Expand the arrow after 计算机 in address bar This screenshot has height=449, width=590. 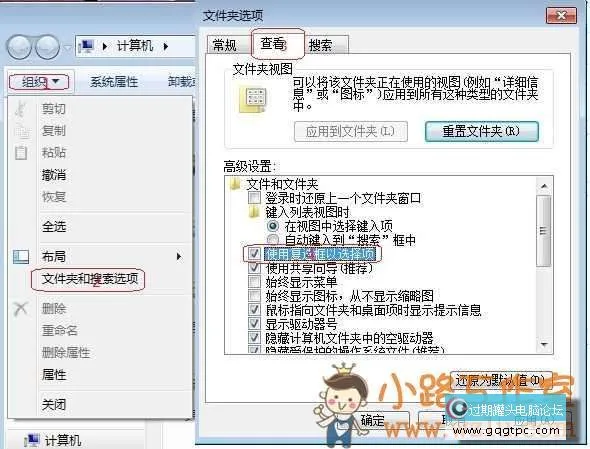point(166,47)
